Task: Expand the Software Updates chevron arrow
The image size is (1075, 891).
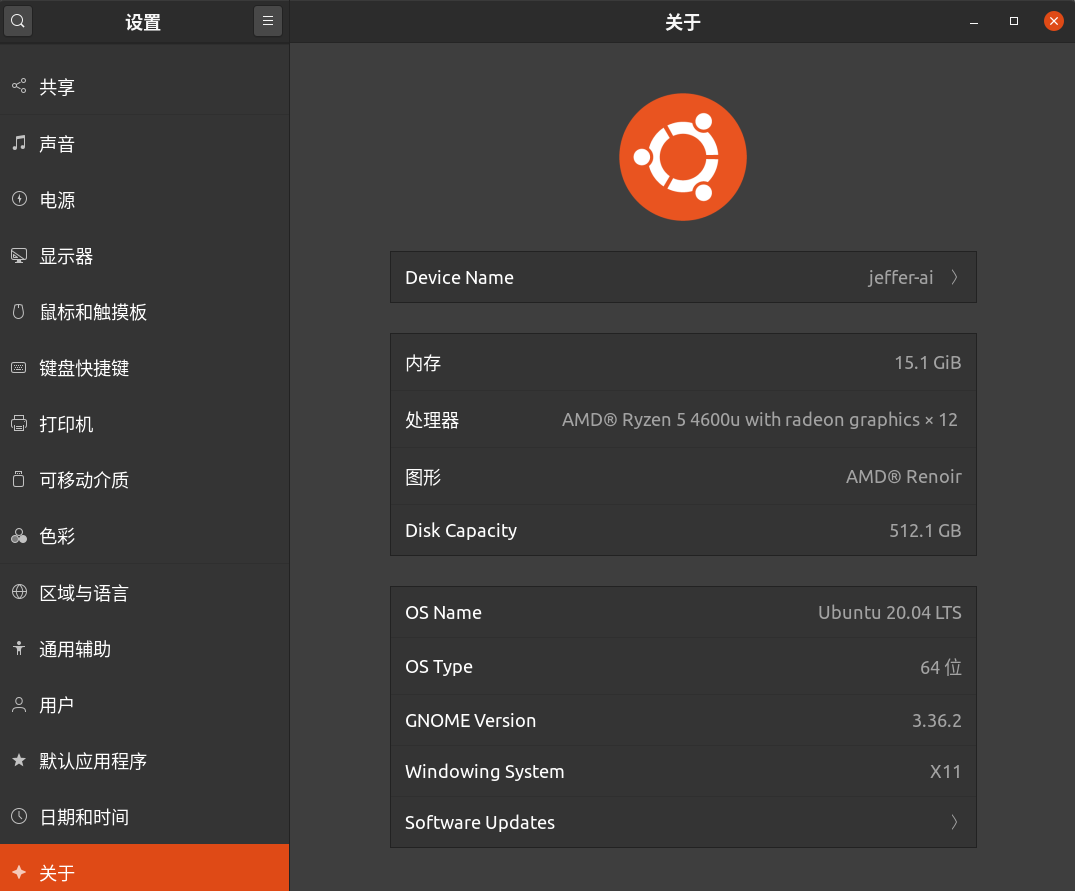Action: (x=954, y=822)
